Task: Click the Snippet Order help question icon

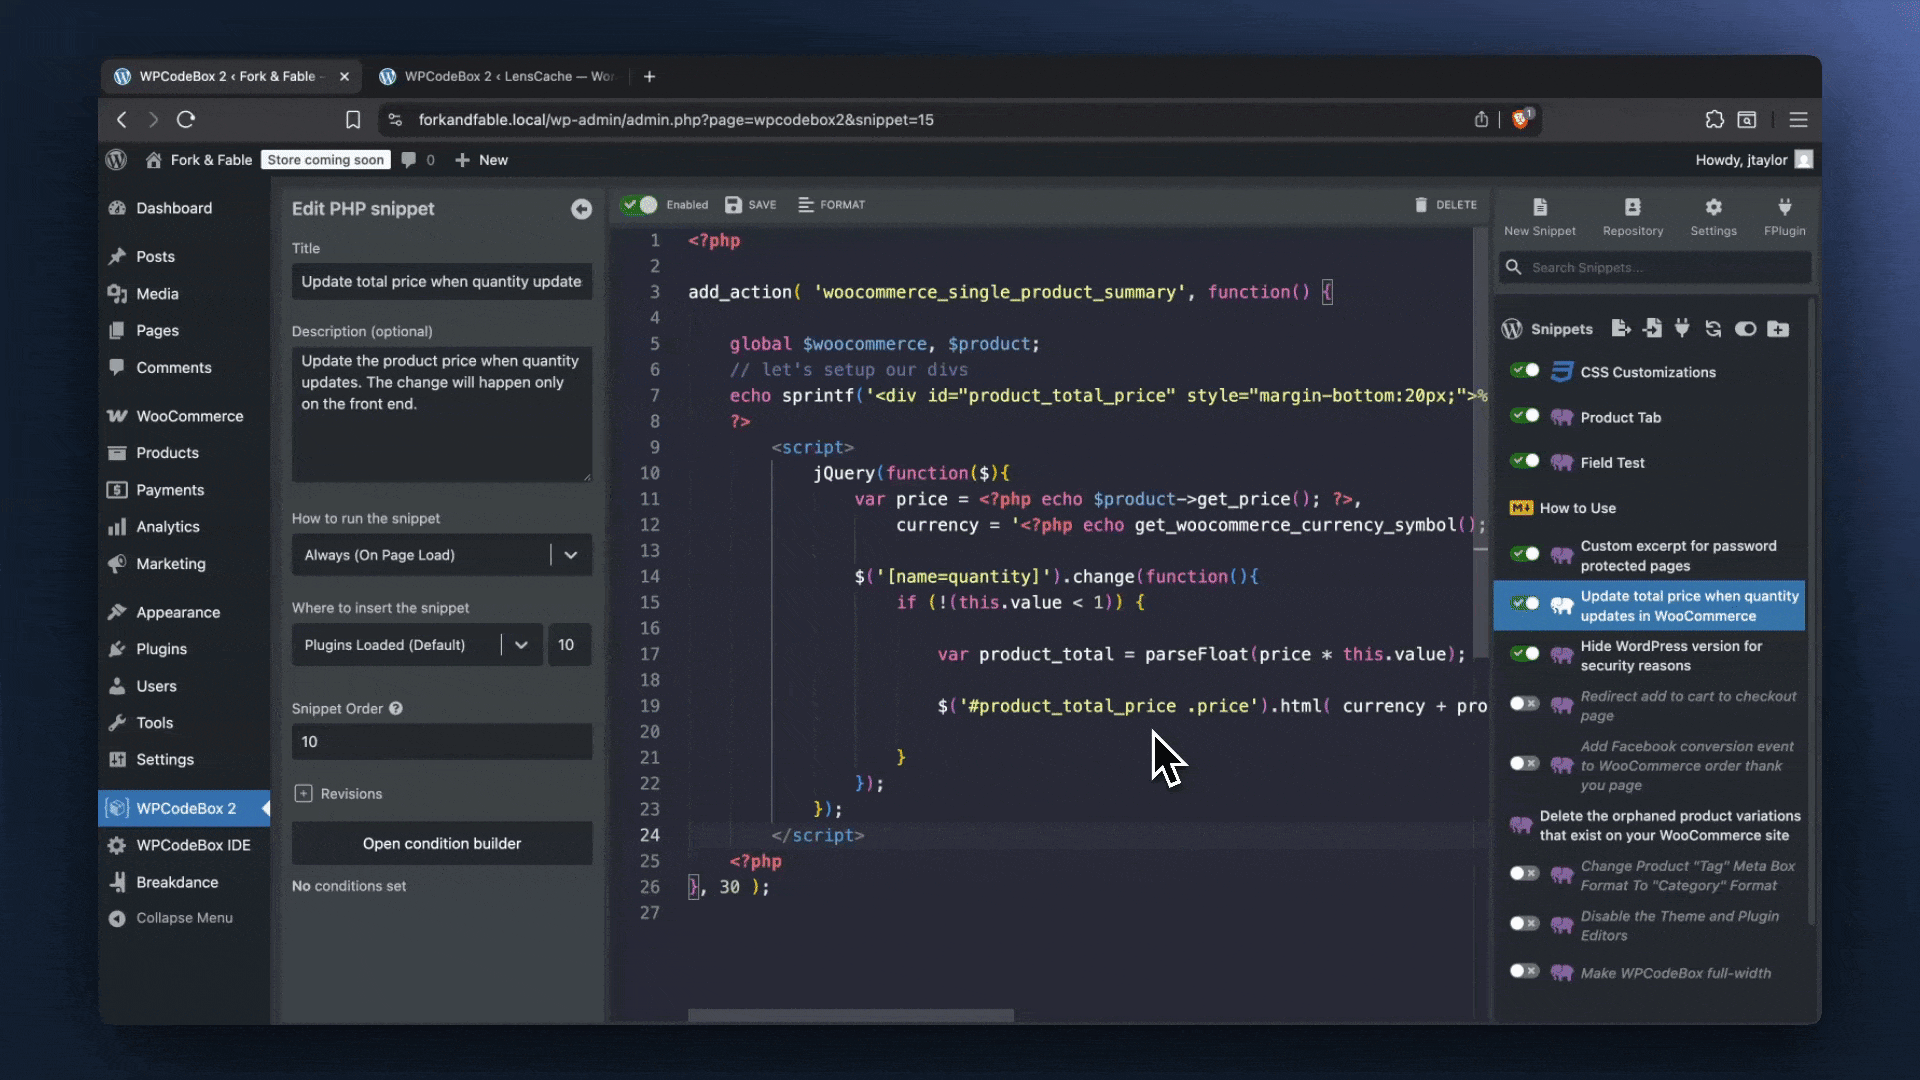Action: (x=396, y=709)
